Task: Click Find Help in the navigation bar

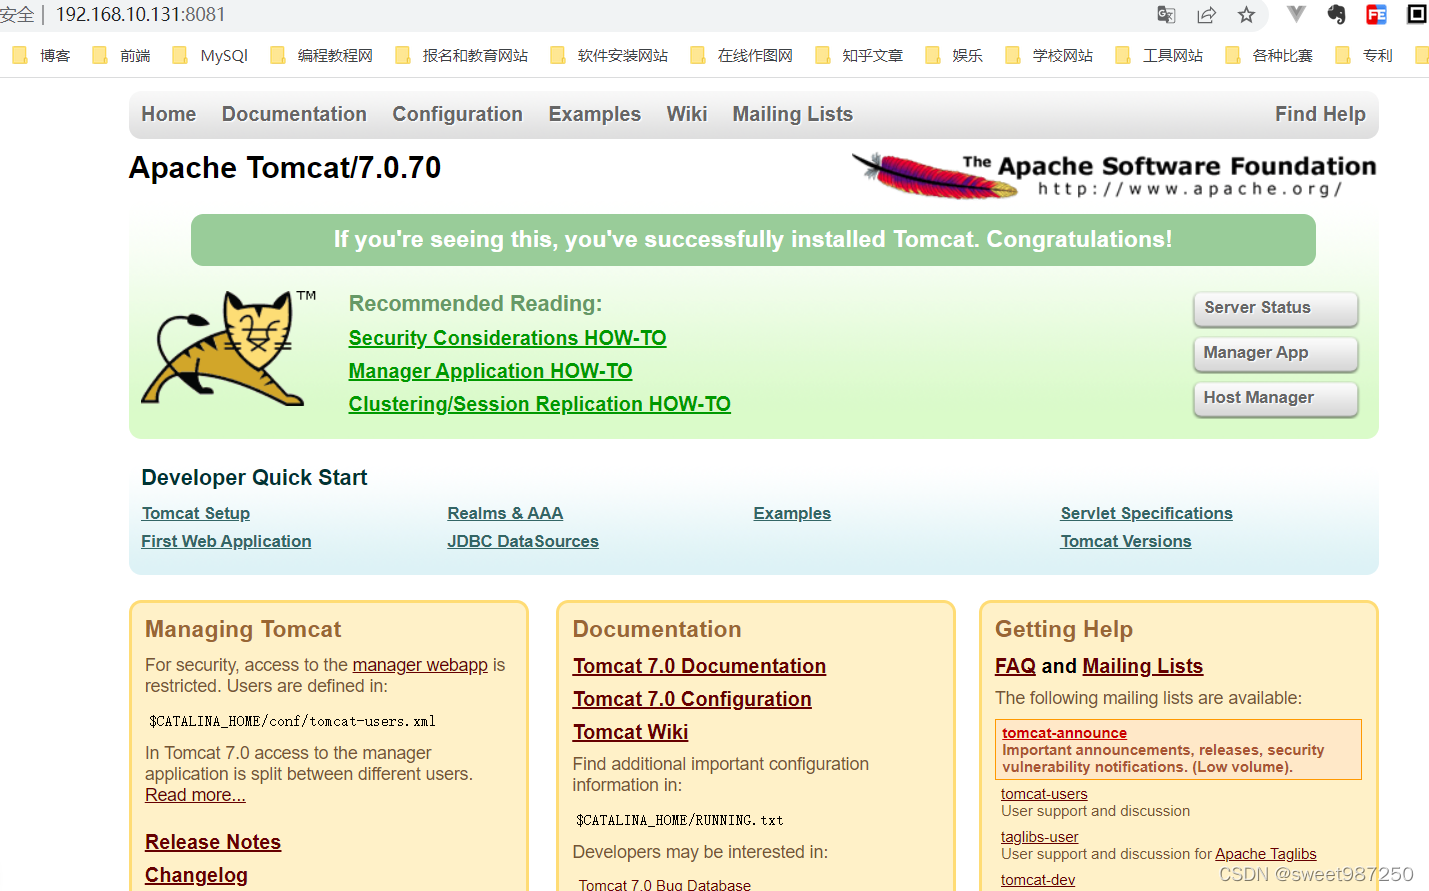Action: point(1320,114)
